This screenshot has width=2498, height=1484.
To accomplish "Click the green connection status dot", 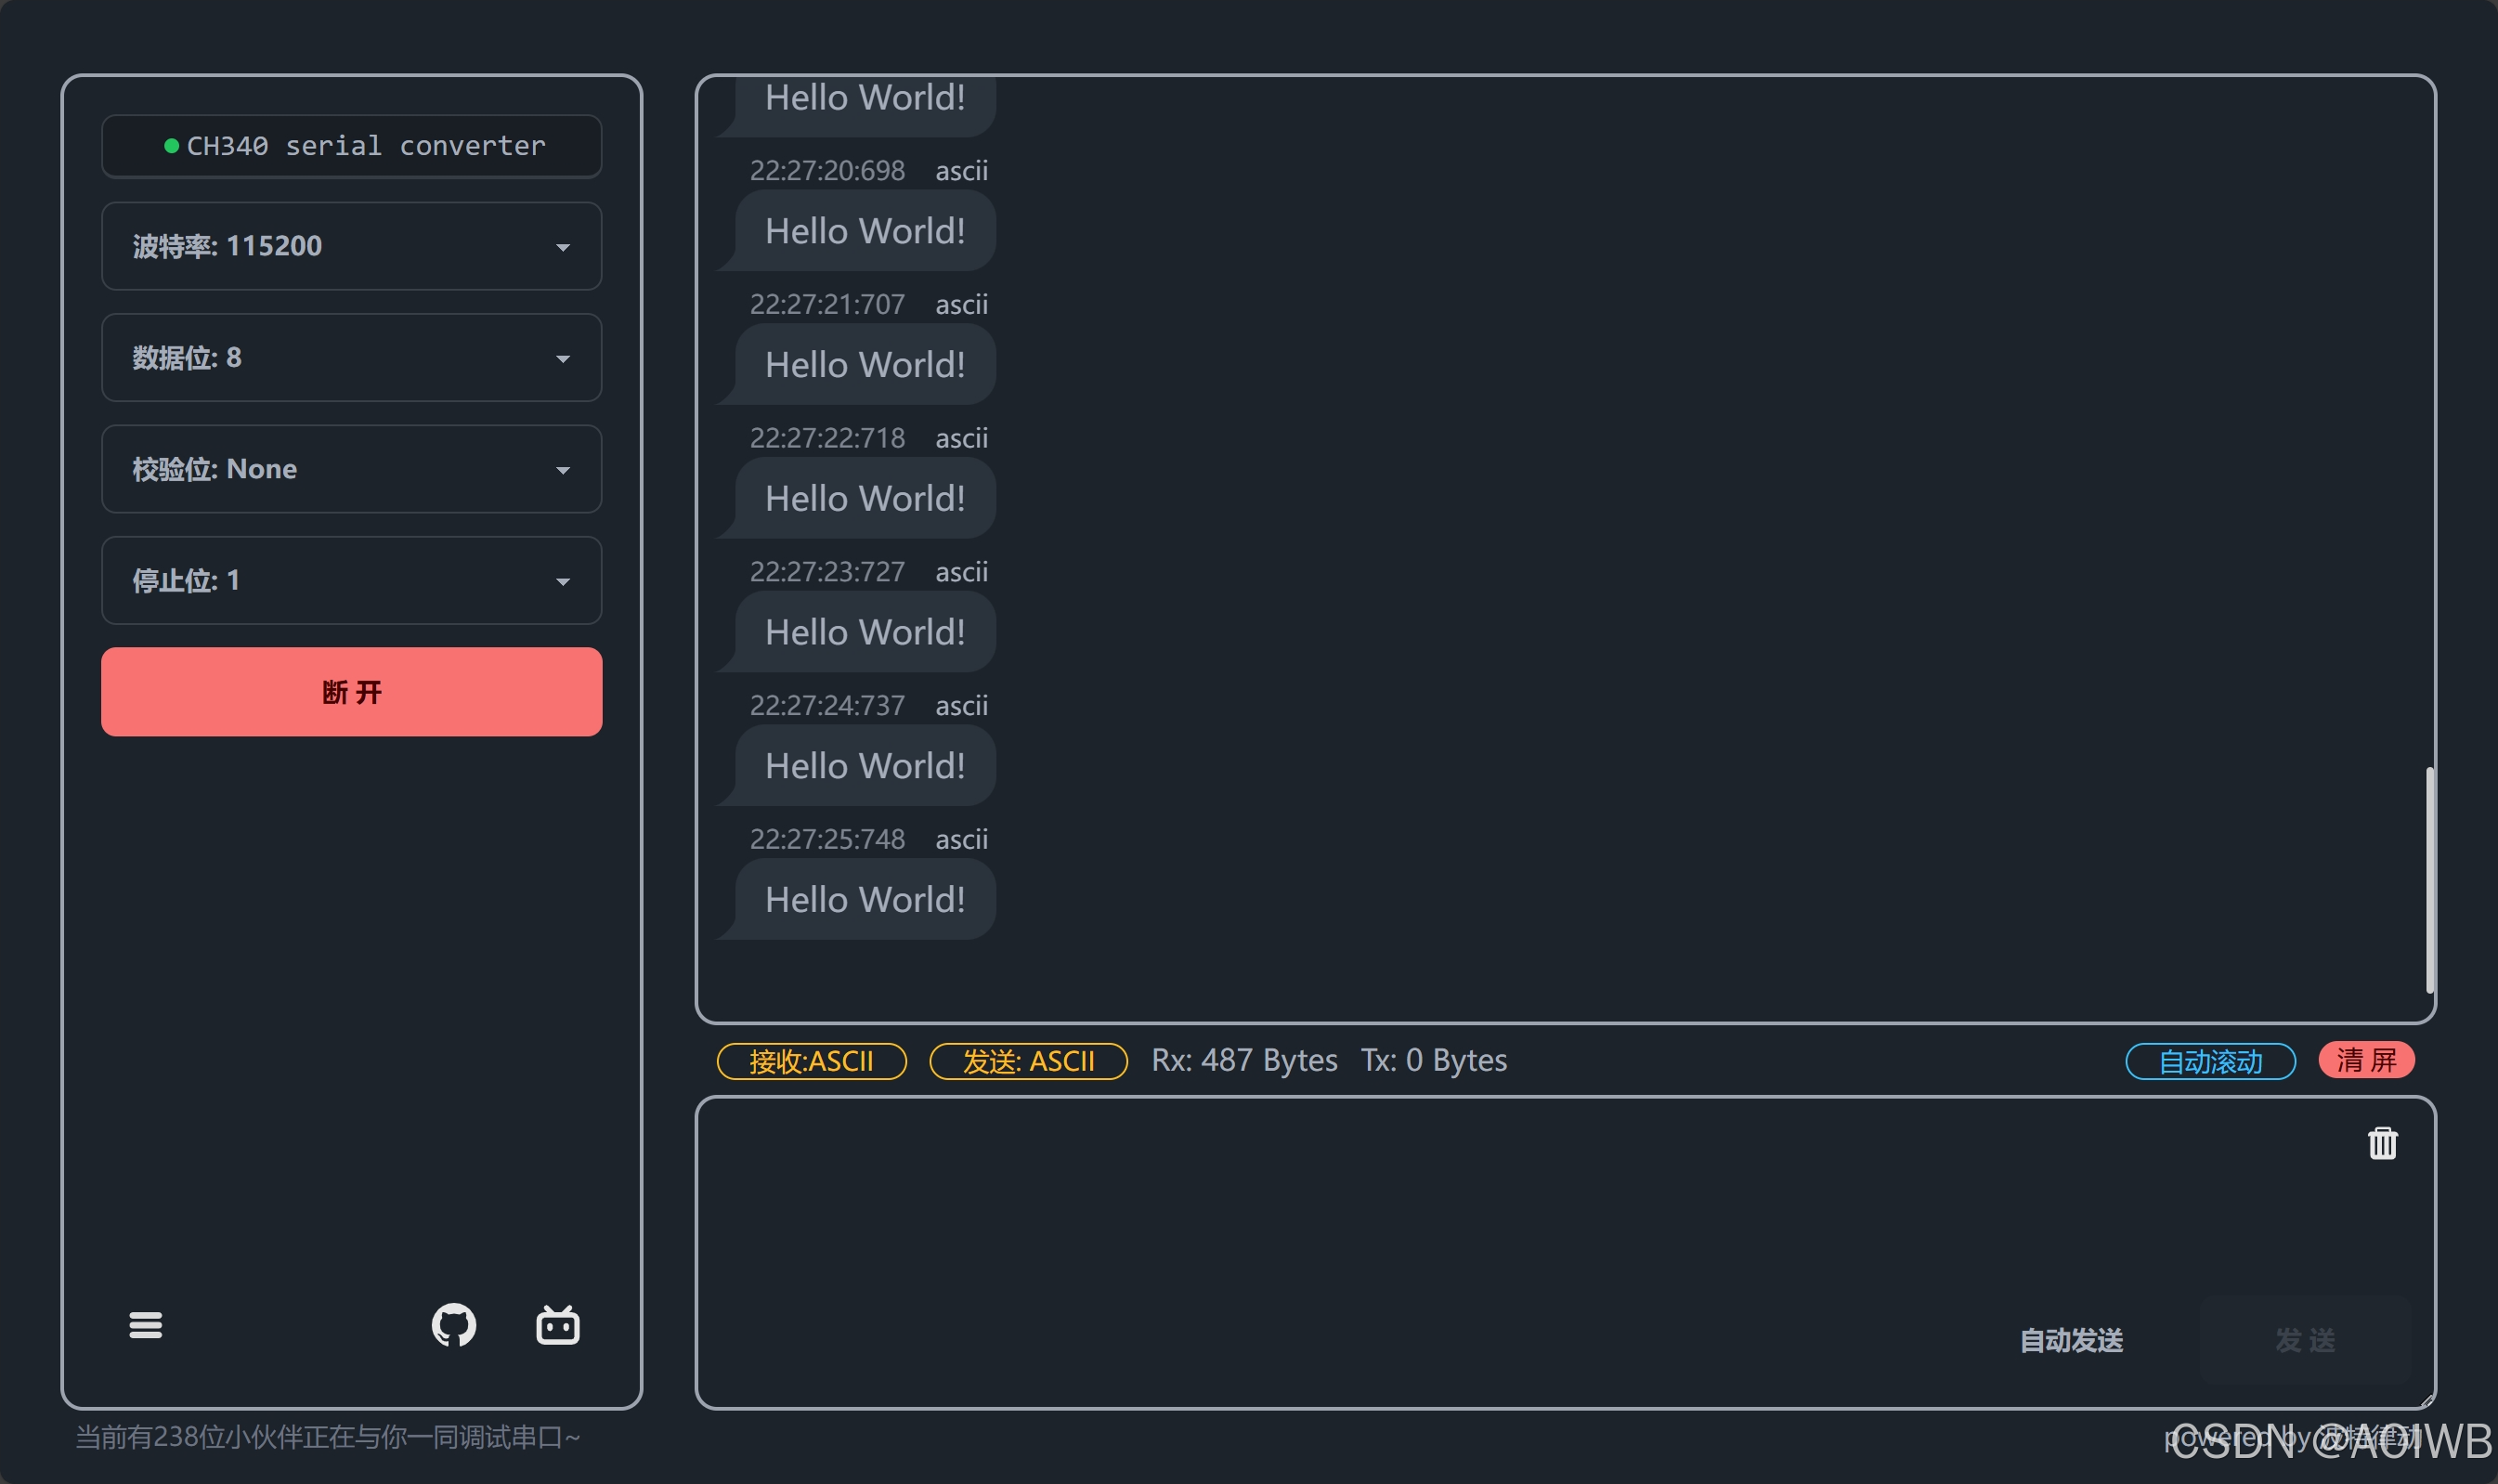I will coord(171,146).
